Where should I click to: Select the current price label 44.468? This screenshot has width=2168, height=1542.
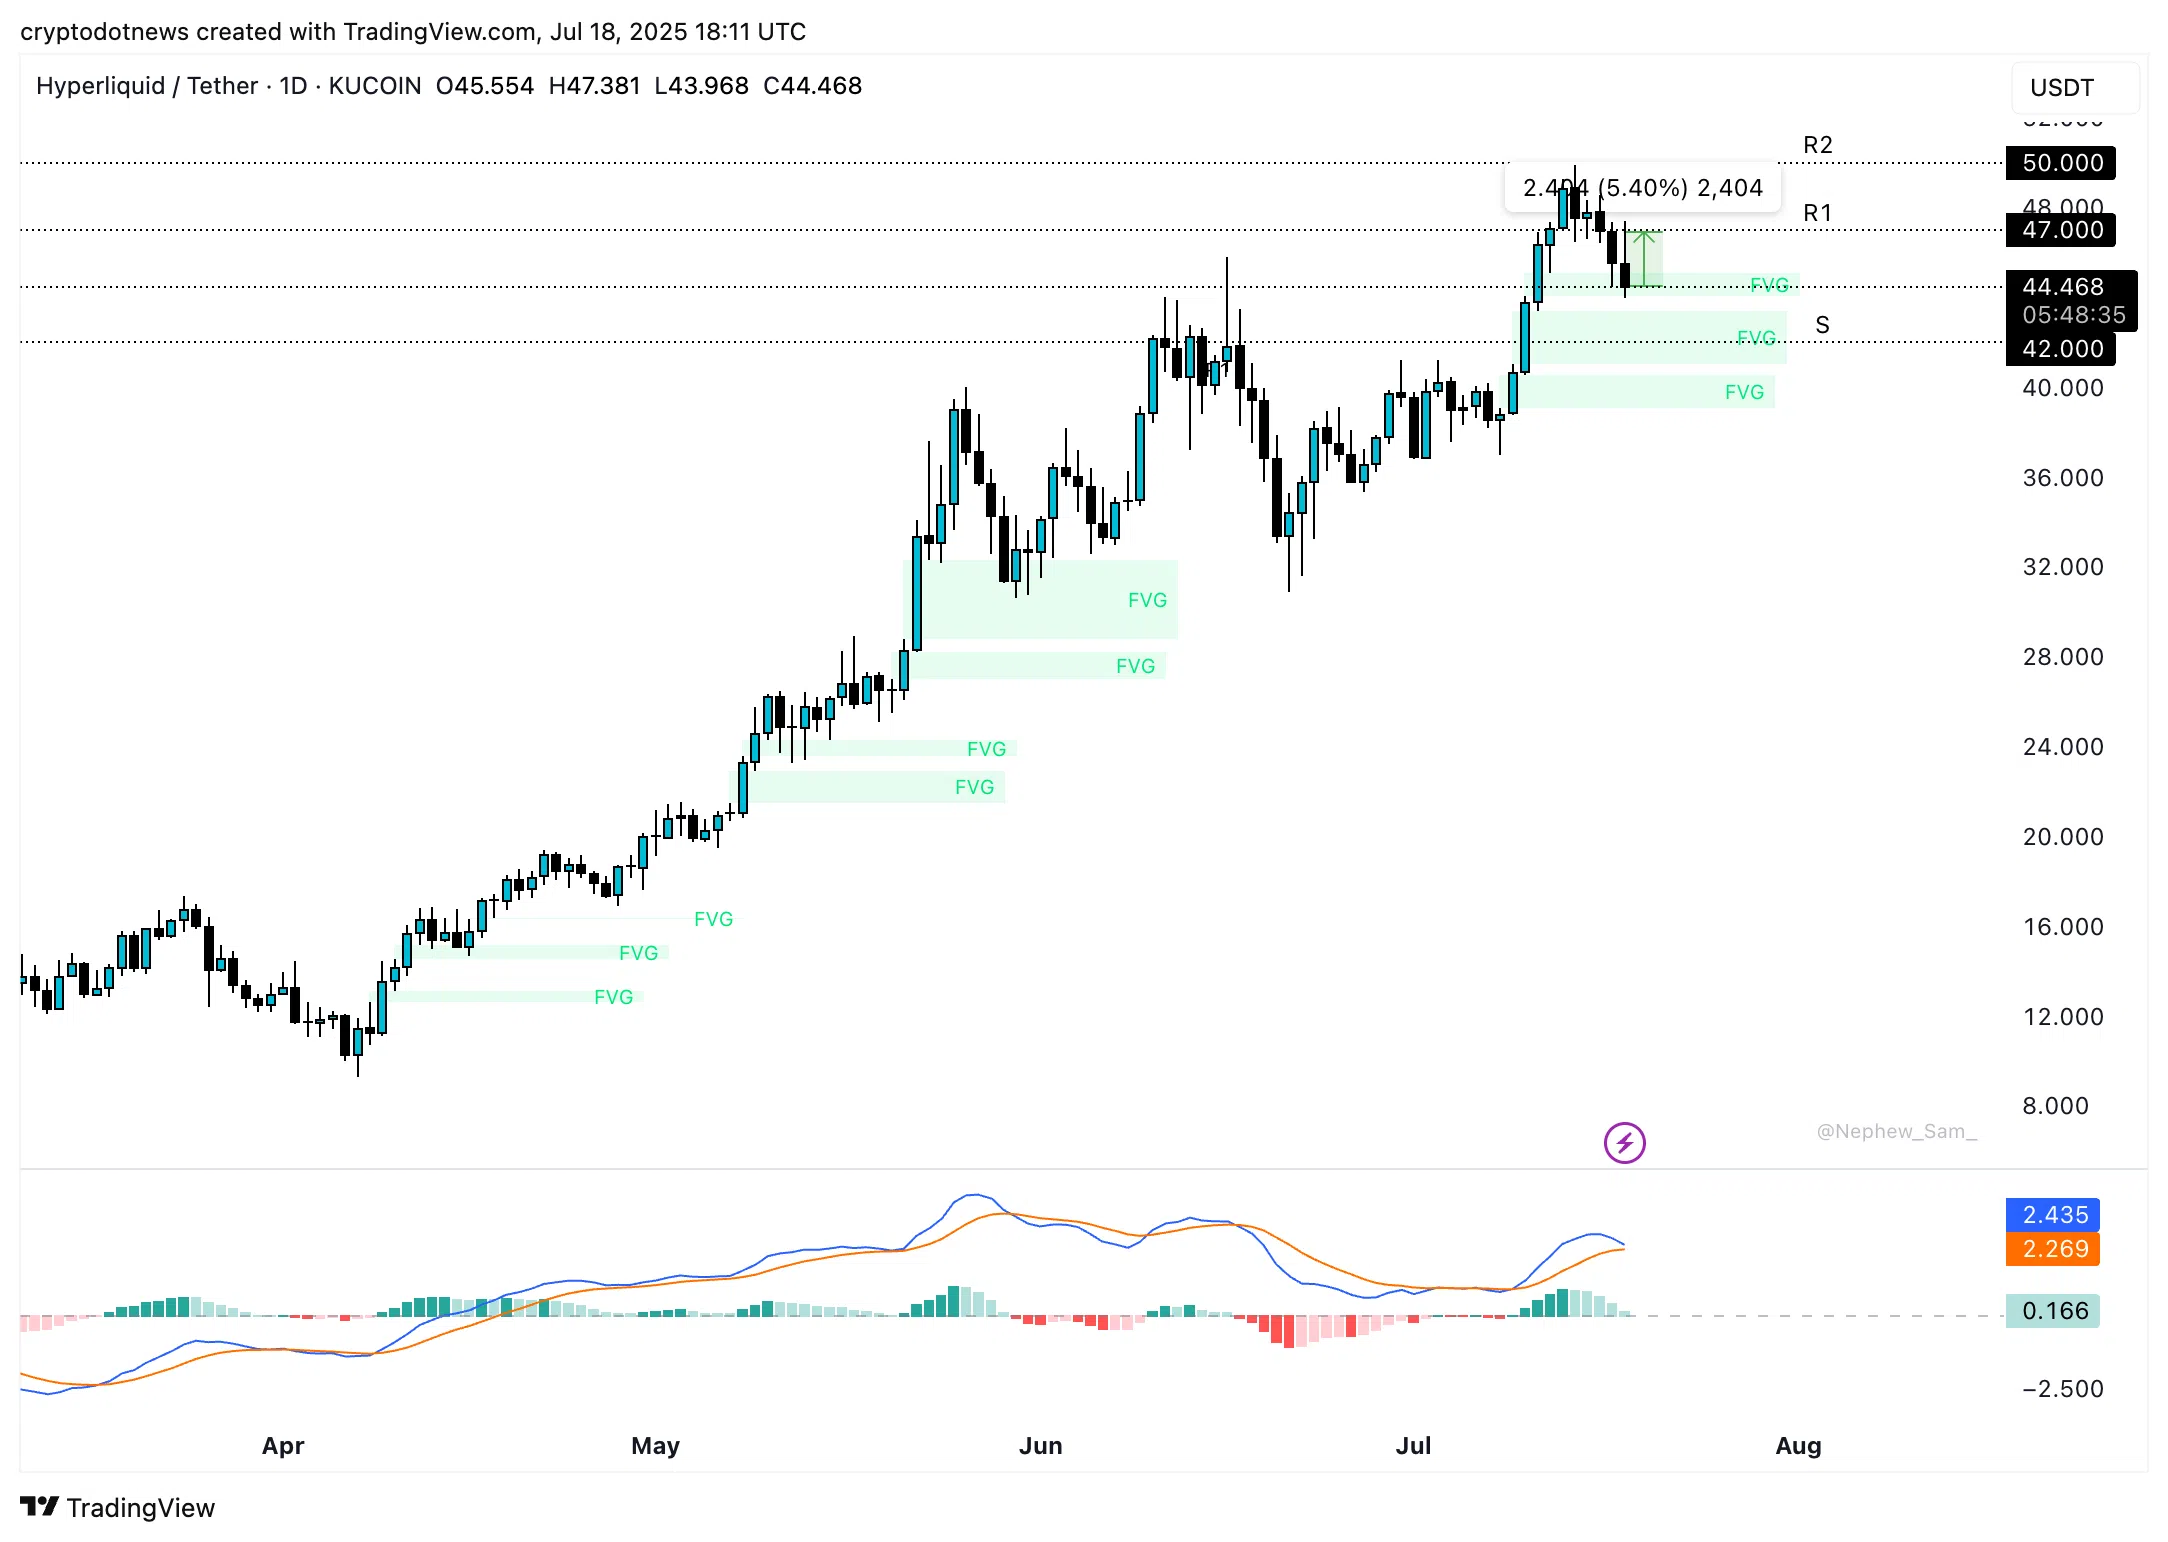[2062, 288]
